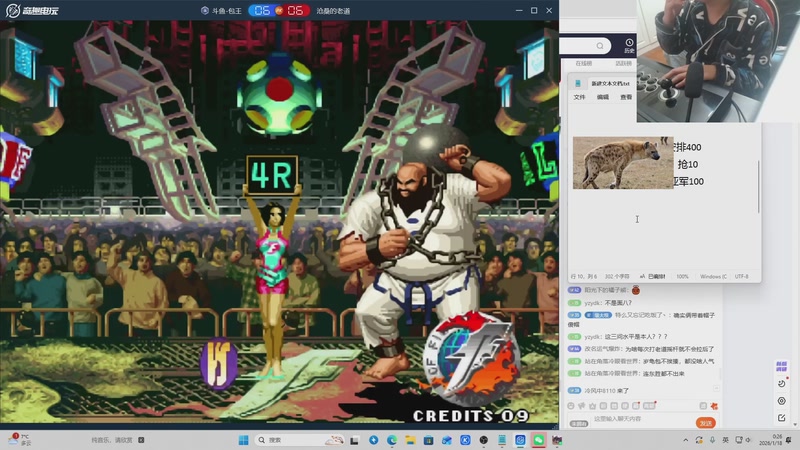The height and width of the screenshot is (450, 800).
Task: Click the UTF-8 encoding in Notepad status bar
Action: point(741,277)
